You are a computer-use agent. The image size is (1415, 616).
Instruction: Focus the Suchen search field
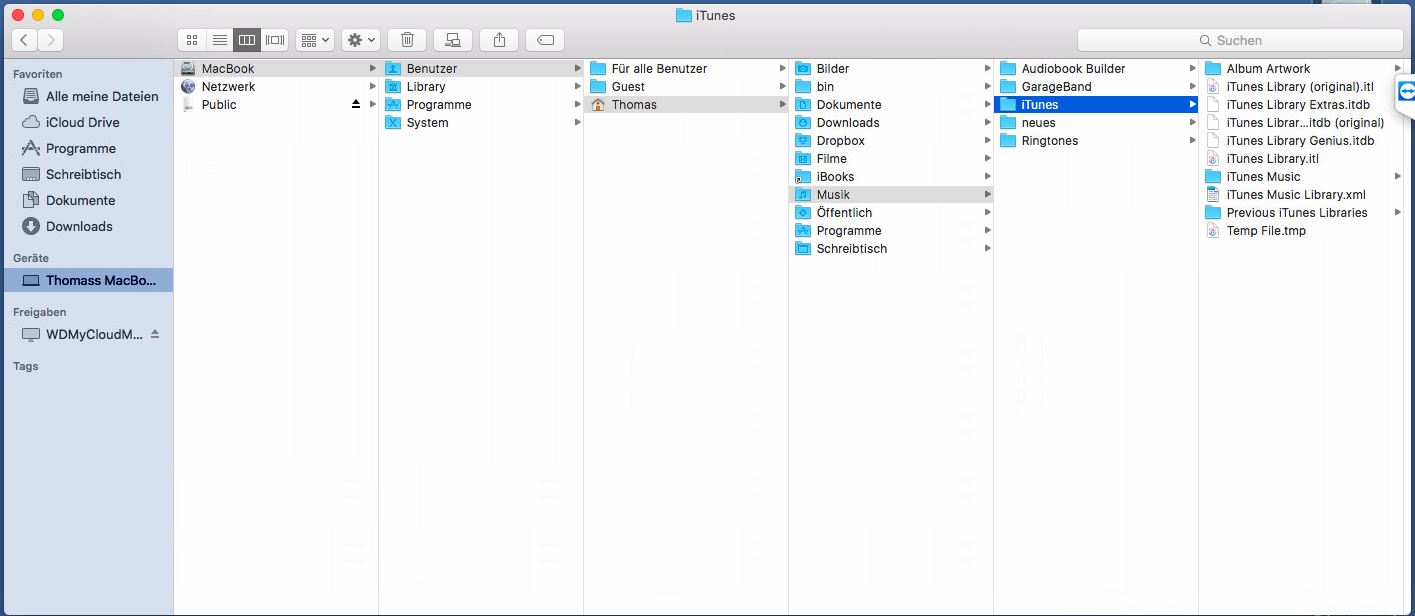(1240, 40)
